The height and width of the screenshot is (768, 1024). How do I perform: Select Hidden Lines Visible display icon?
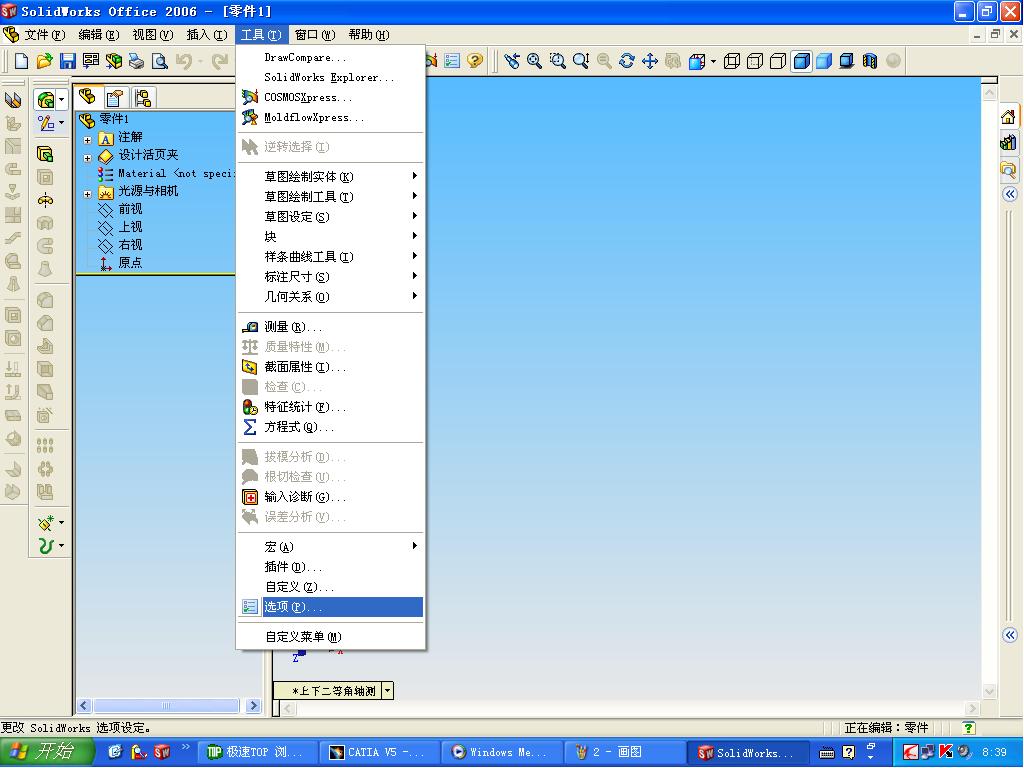pyautogui.click(x=755, y=61)
